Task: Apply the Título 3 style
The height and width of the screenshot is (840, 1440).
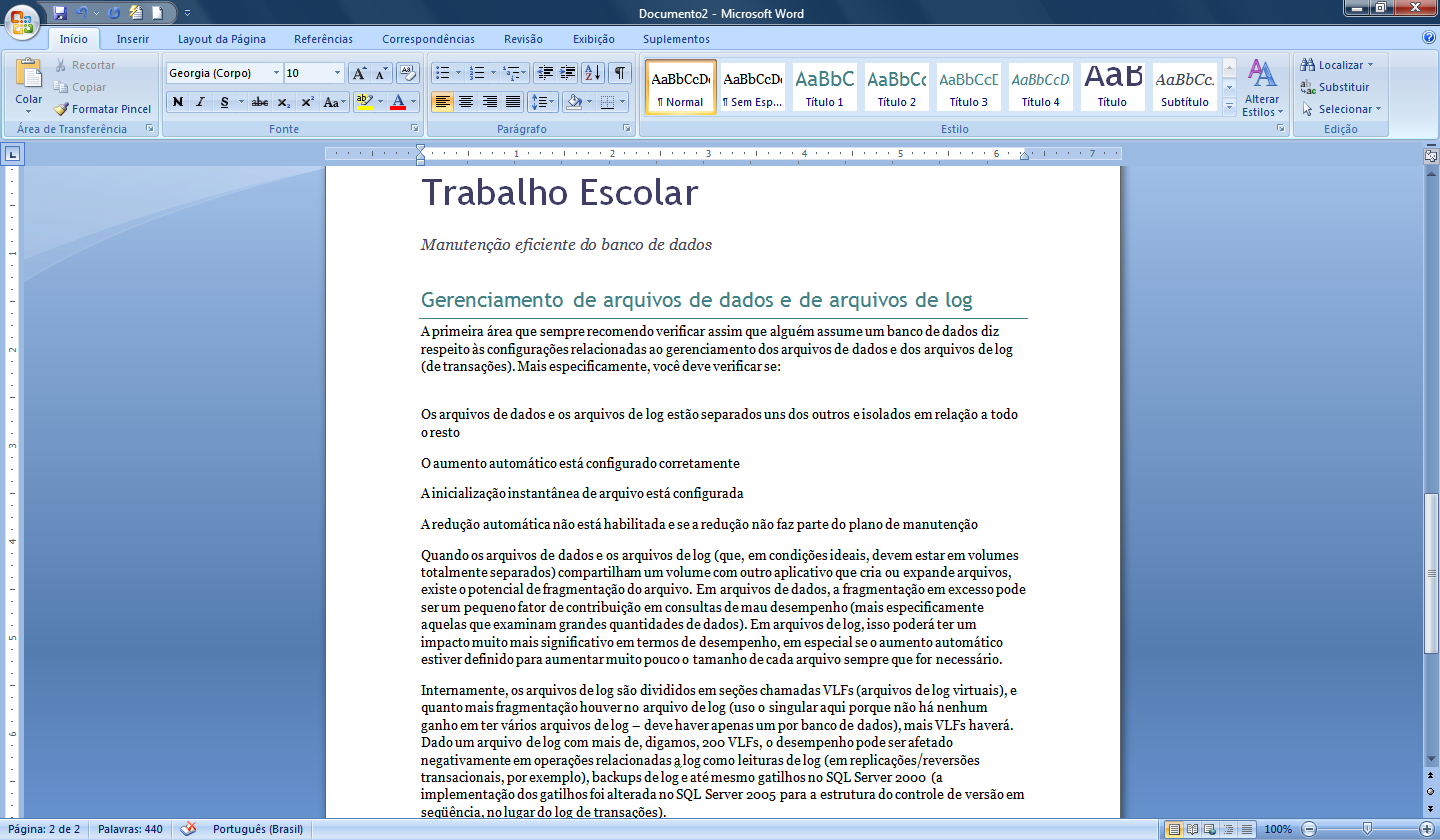Action: click(x=969, y=87)
